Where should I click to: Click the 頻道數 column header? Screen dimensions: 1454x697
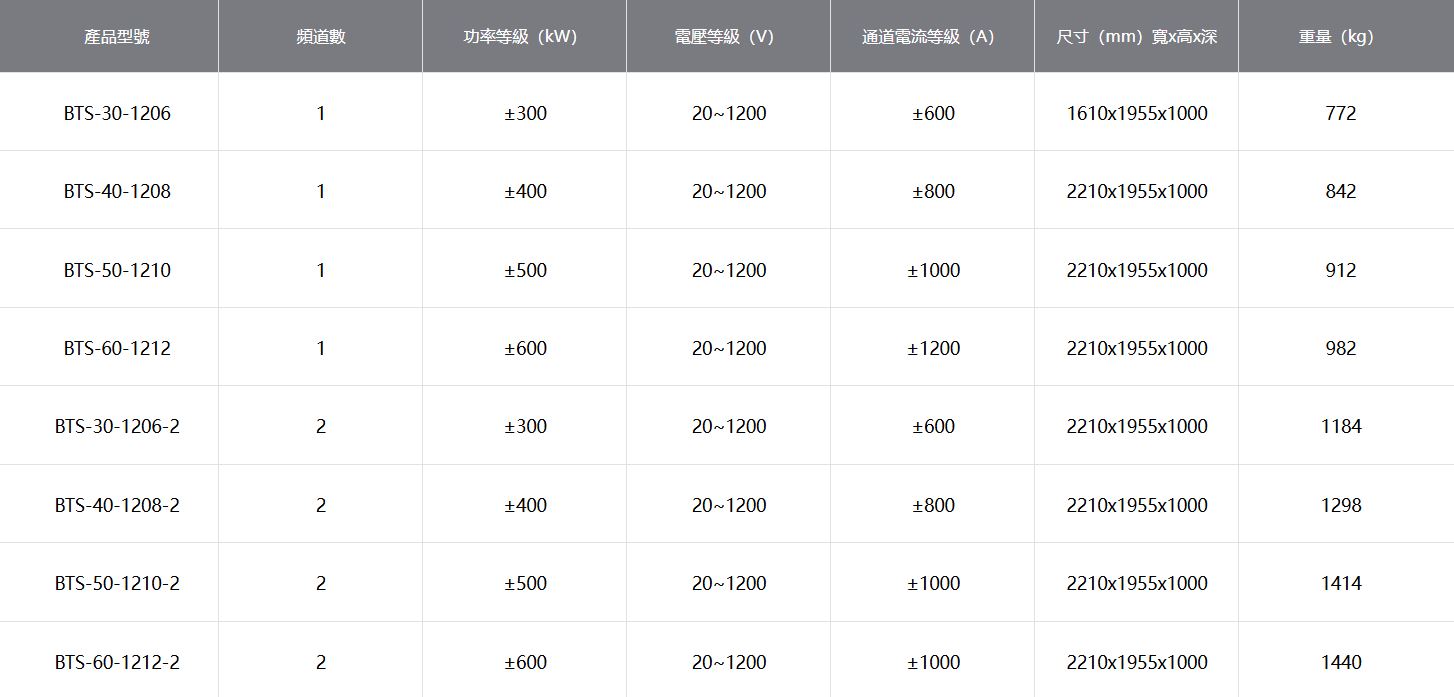[x=320, y=37]
